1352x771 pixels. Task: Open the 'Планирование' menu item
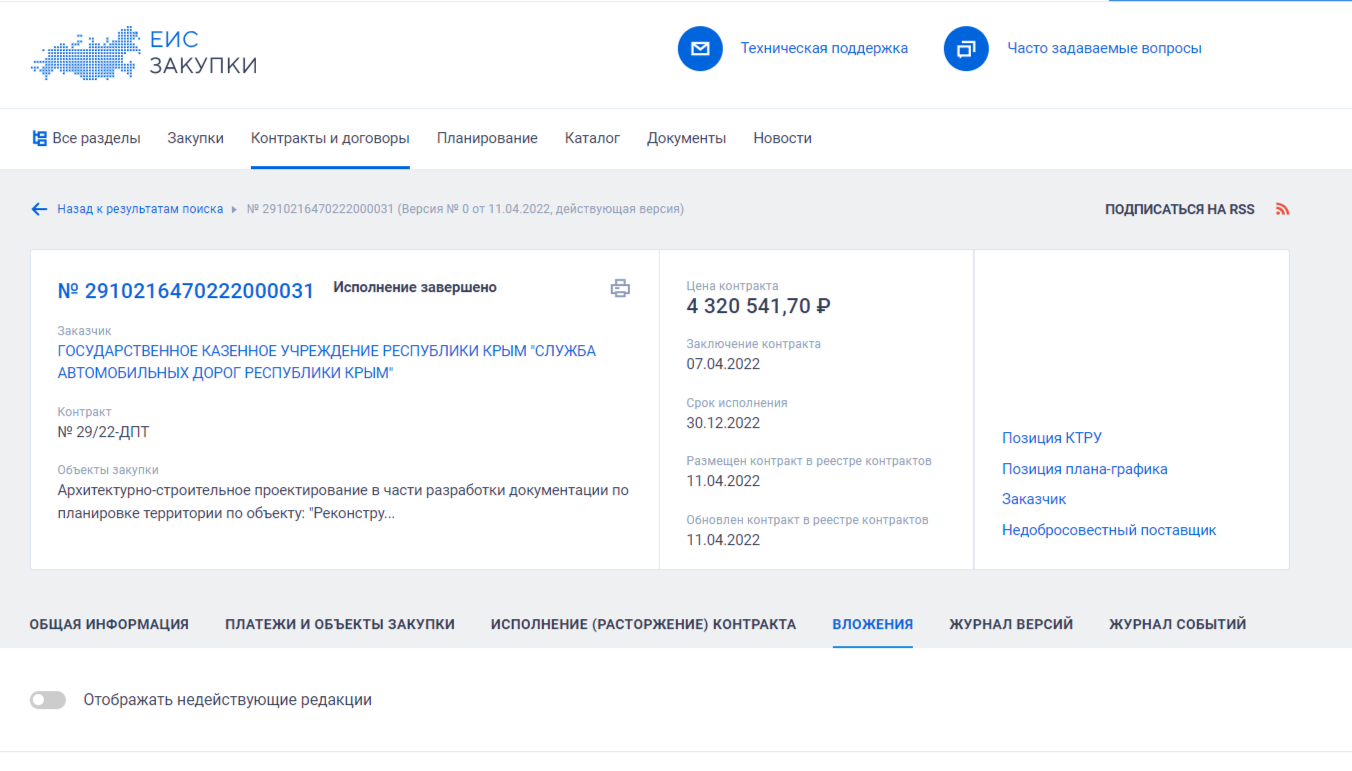coord(487,139)
